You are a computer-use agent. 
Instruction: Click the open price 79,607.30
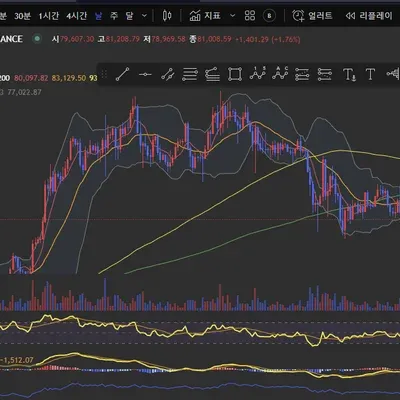pyautogui.click(x=77, y=39)
